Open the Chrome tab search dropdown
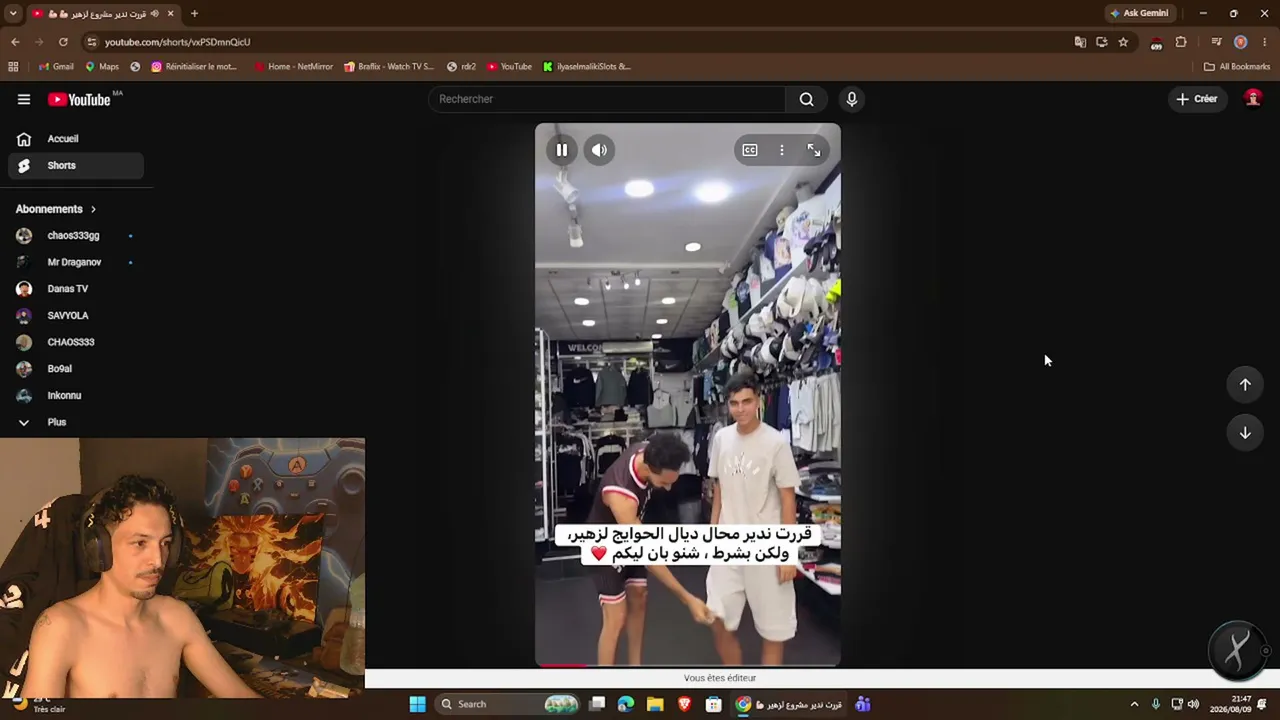This screenshot has width=1280, height=720. coord(13,13)
